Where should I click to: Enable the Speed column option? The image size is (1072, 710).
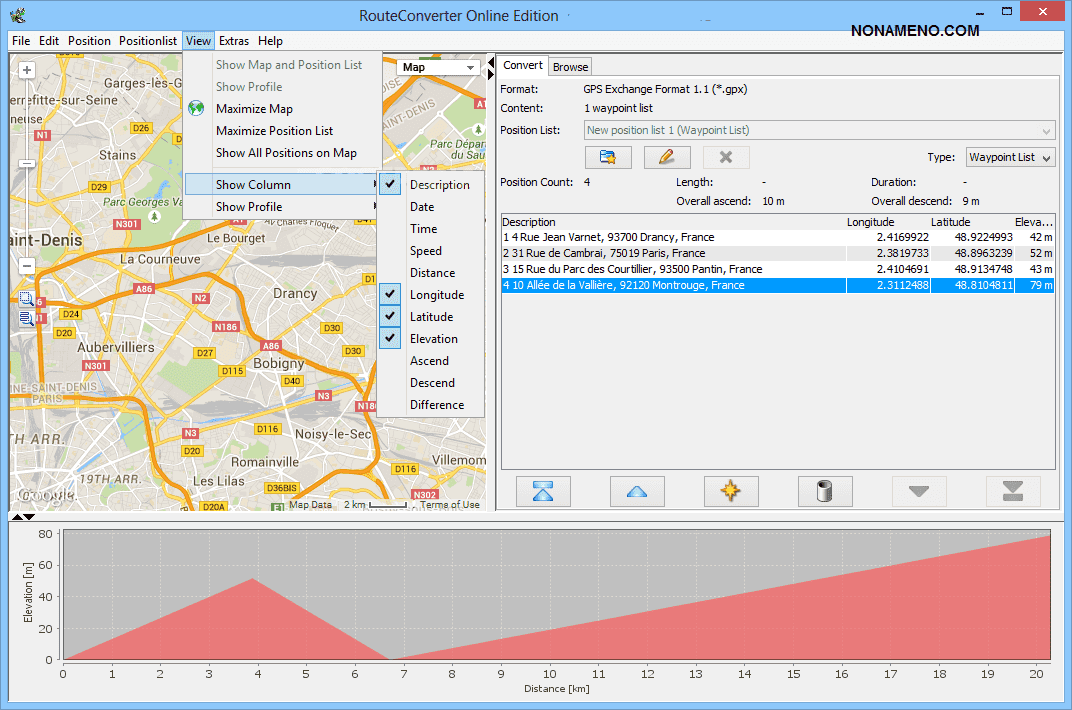tap(425, 251)
